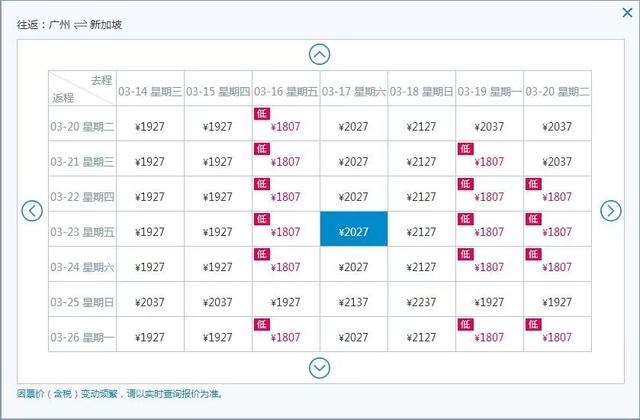Image resolution: width=640 pixels, height=420 pixels.
Task: Select fare departing 03-17 returning 03-20
Action: (353, 123)
